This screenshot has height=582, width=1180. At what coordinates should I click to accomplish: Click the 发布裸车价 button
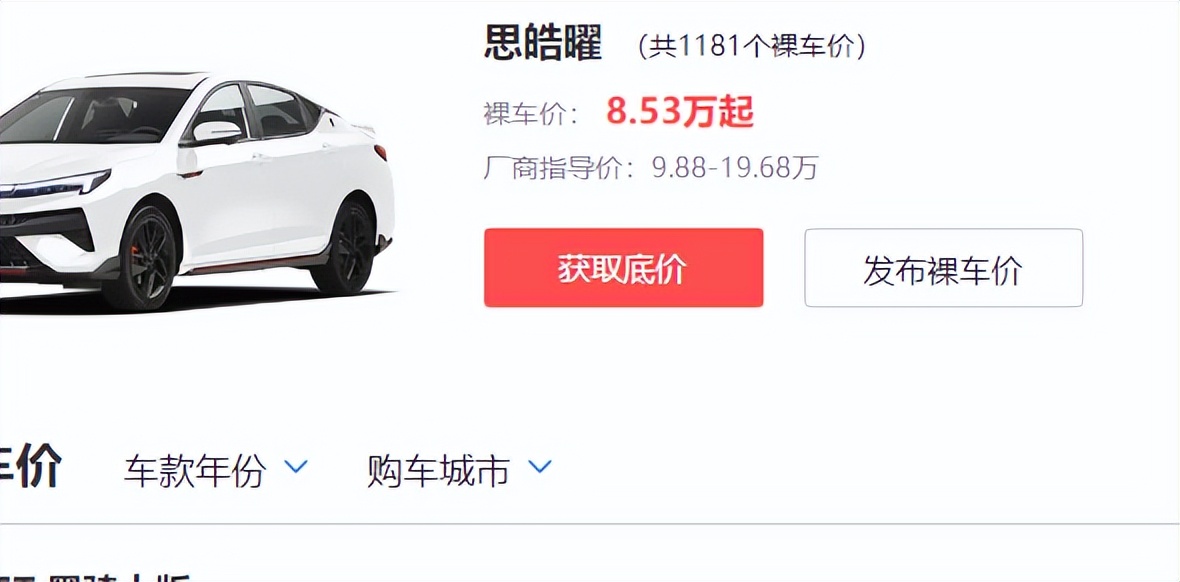(x=944, y=268)
